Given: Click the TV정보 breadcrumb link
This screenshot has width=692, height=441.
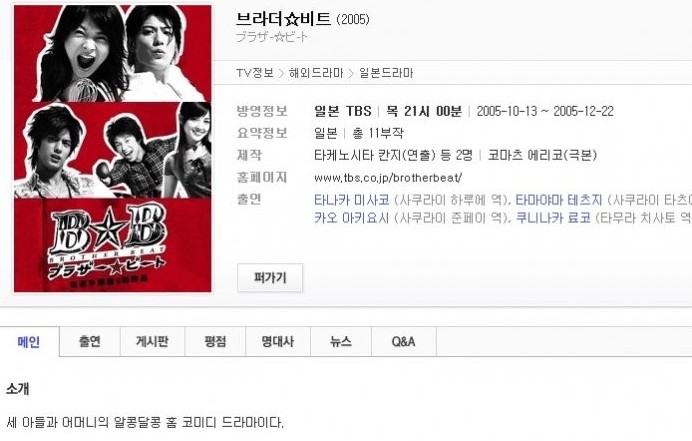Looking at the screenshot, I should point(255,73).
